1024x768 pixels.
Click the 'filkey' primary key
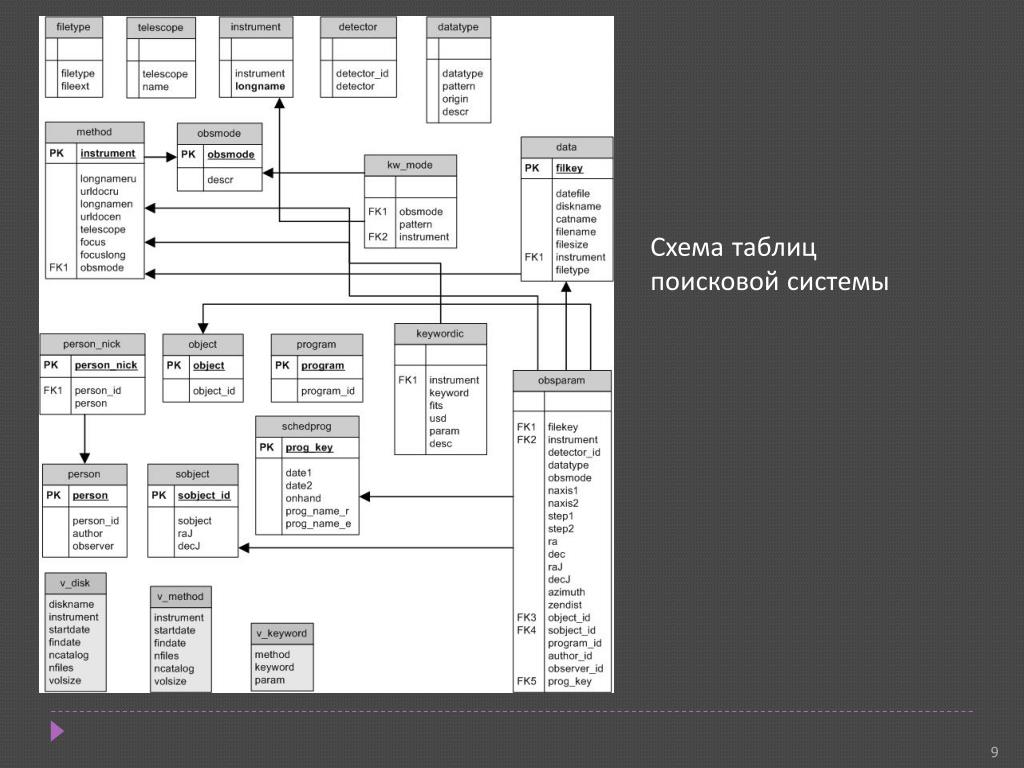click(x=569, y=168)
